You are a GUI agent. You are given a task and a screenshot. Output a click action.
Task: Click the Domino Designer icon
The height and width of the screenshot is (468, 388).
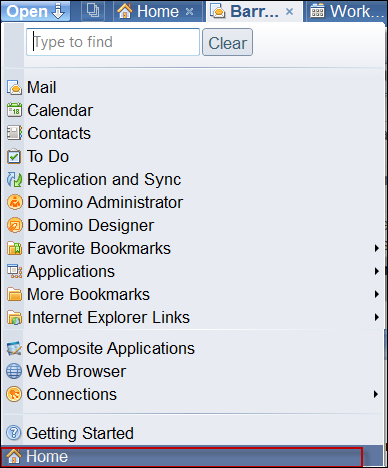(14, 225)
